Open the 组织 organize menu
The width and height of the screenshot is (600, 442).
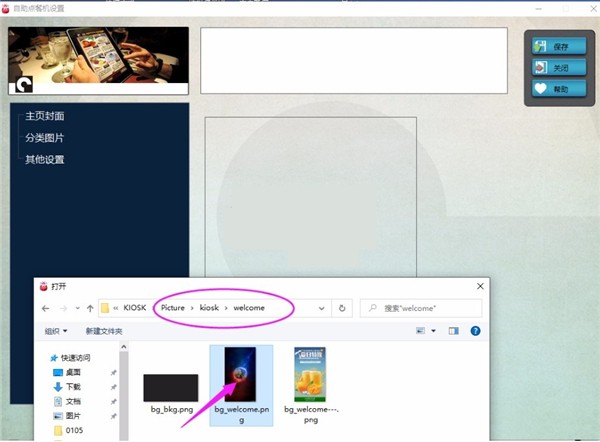(x=56, y=331)
